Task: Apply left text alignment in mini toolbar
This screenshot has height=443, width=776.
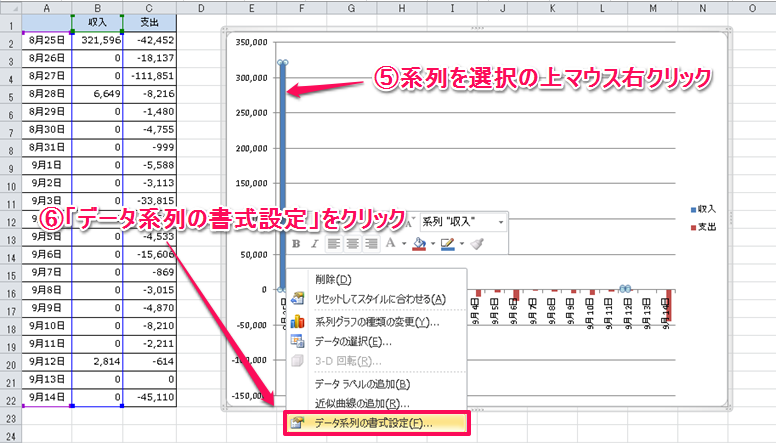Action: click(335, 243)
